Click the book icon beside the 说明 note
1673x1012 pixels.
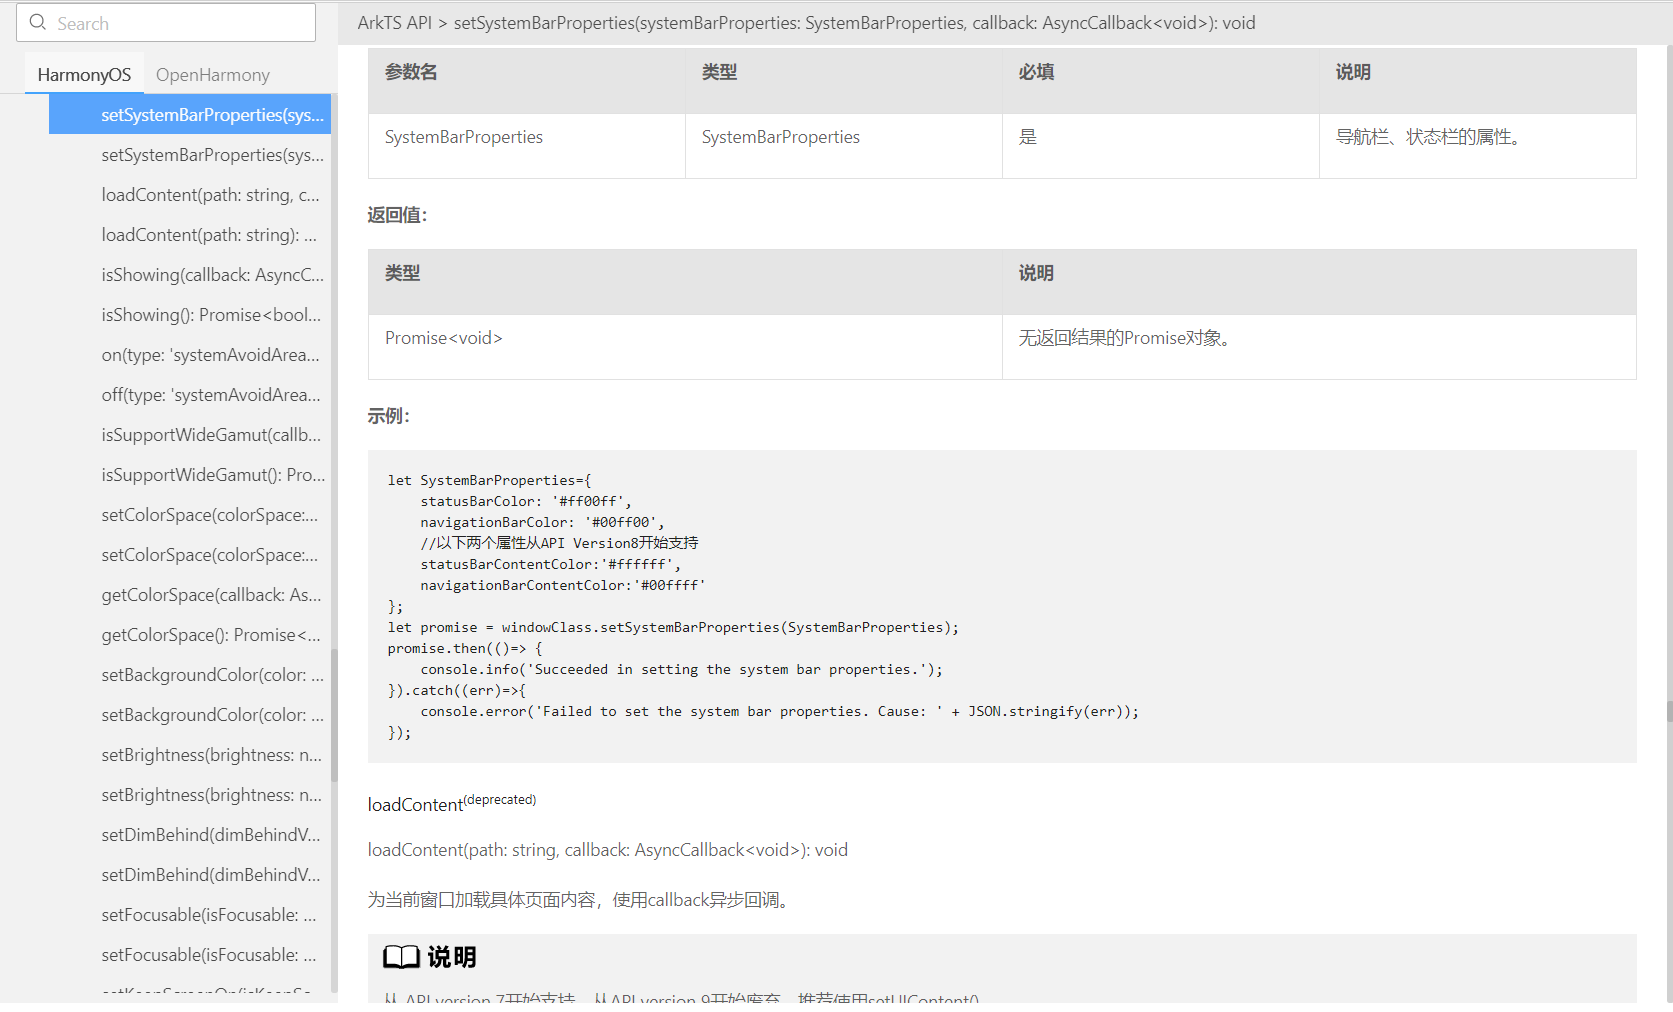pyautogui.click(x=401, y=957)
